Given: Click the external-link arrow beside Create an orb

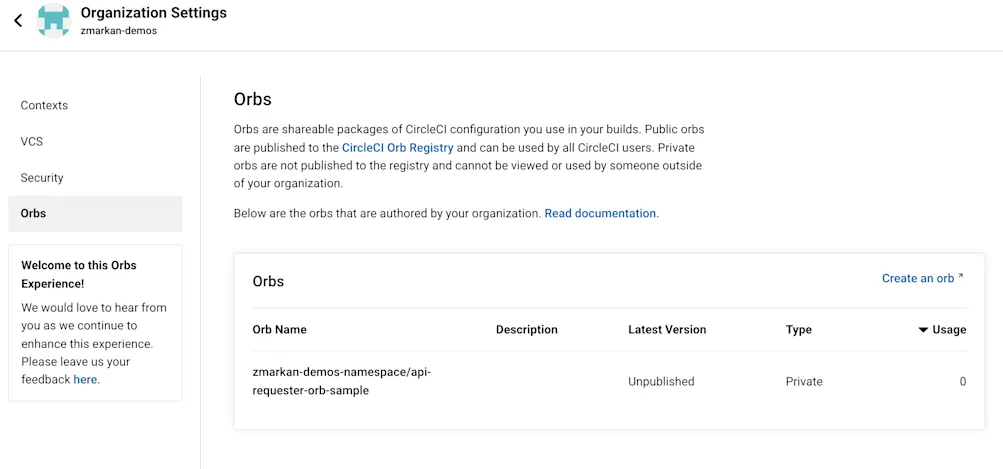Looking at the screenshot, I should click(x=961, y=277).
